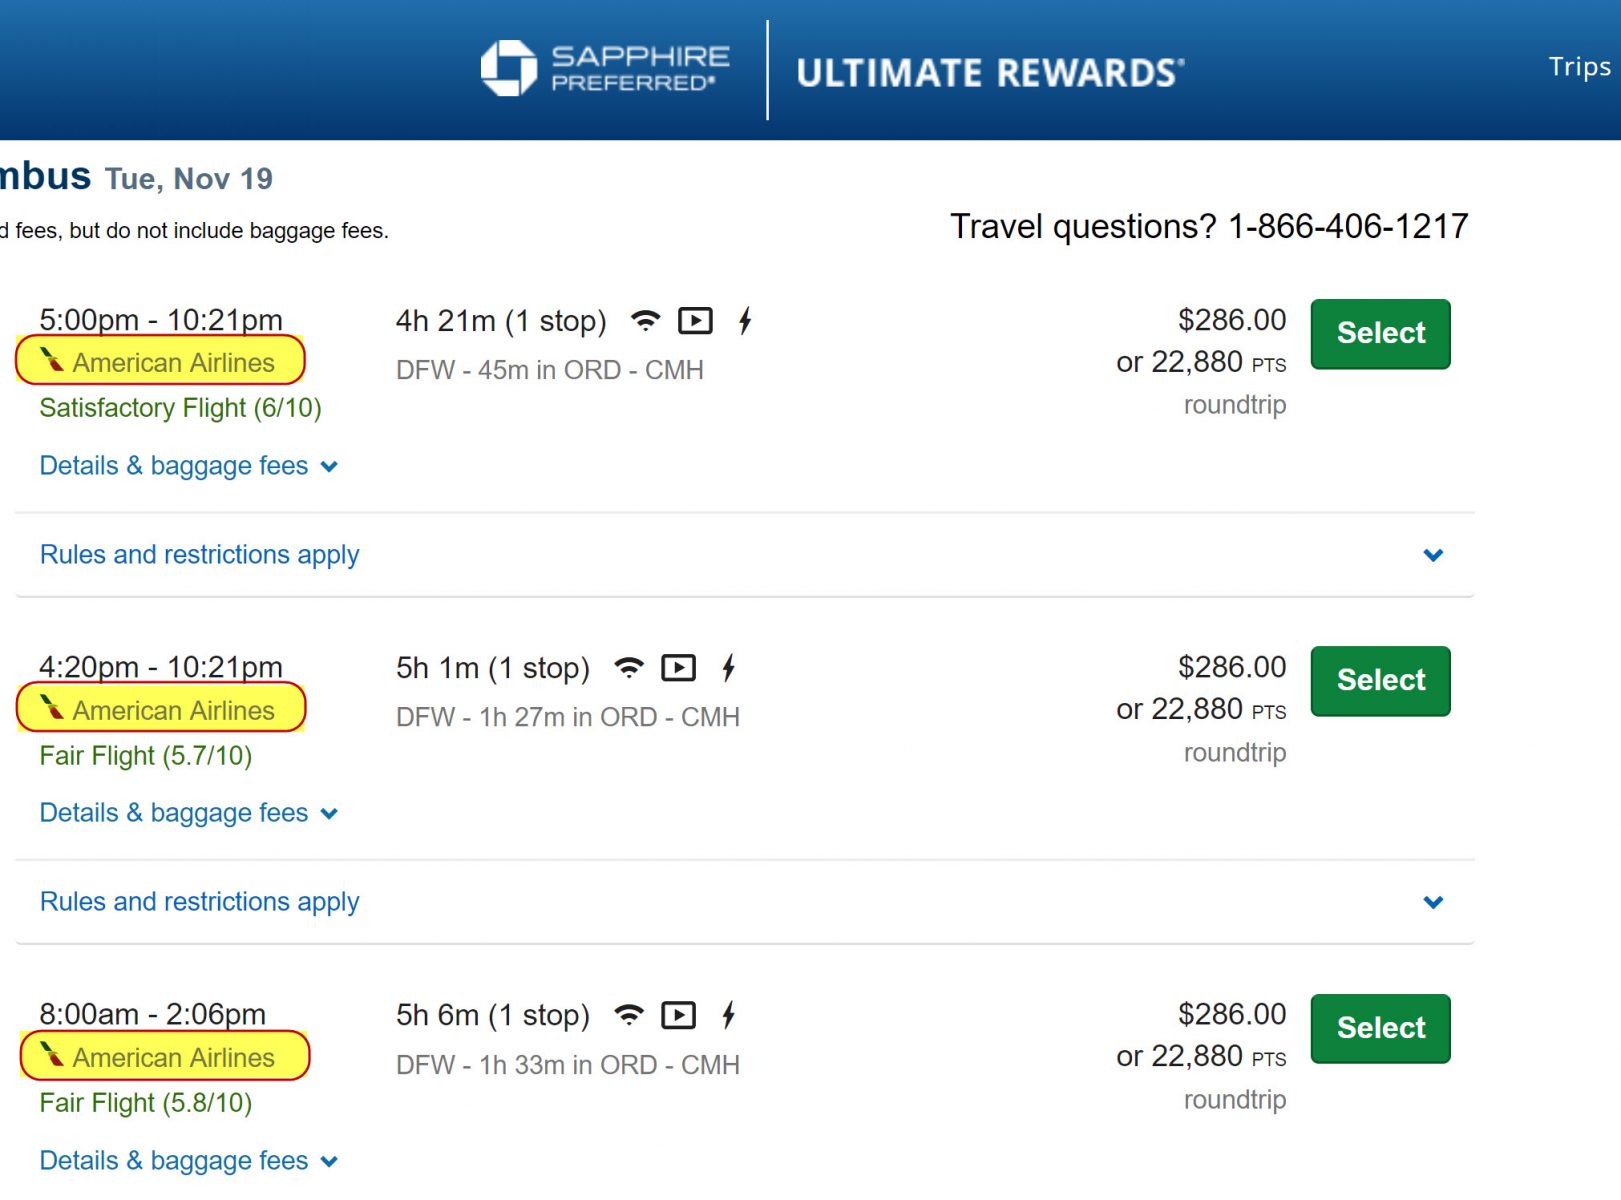This screenshot has height=1200, width=1621.
Task: Click the entertainment icon on 4:20pm flight
Action: pyautogui.click(x=679, y=668)
